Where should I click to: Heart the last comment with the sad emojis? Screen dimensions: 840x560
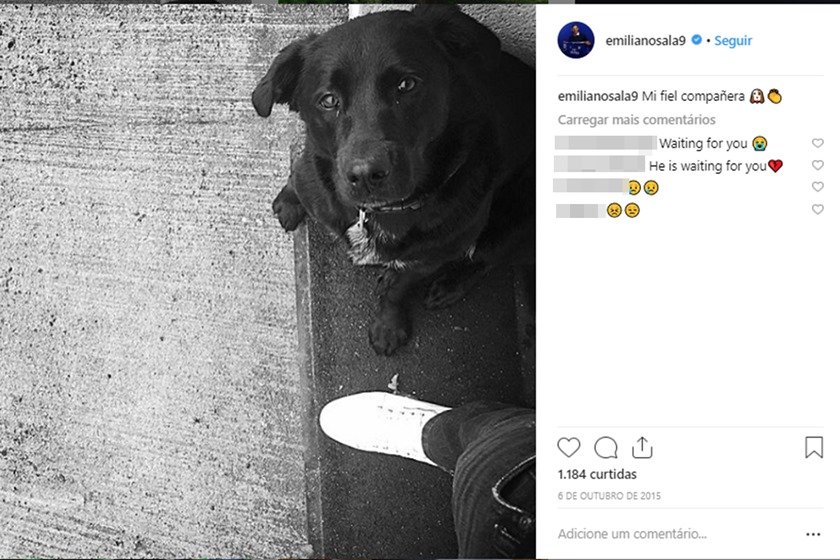pyautogui.click(x=818, y=209)
